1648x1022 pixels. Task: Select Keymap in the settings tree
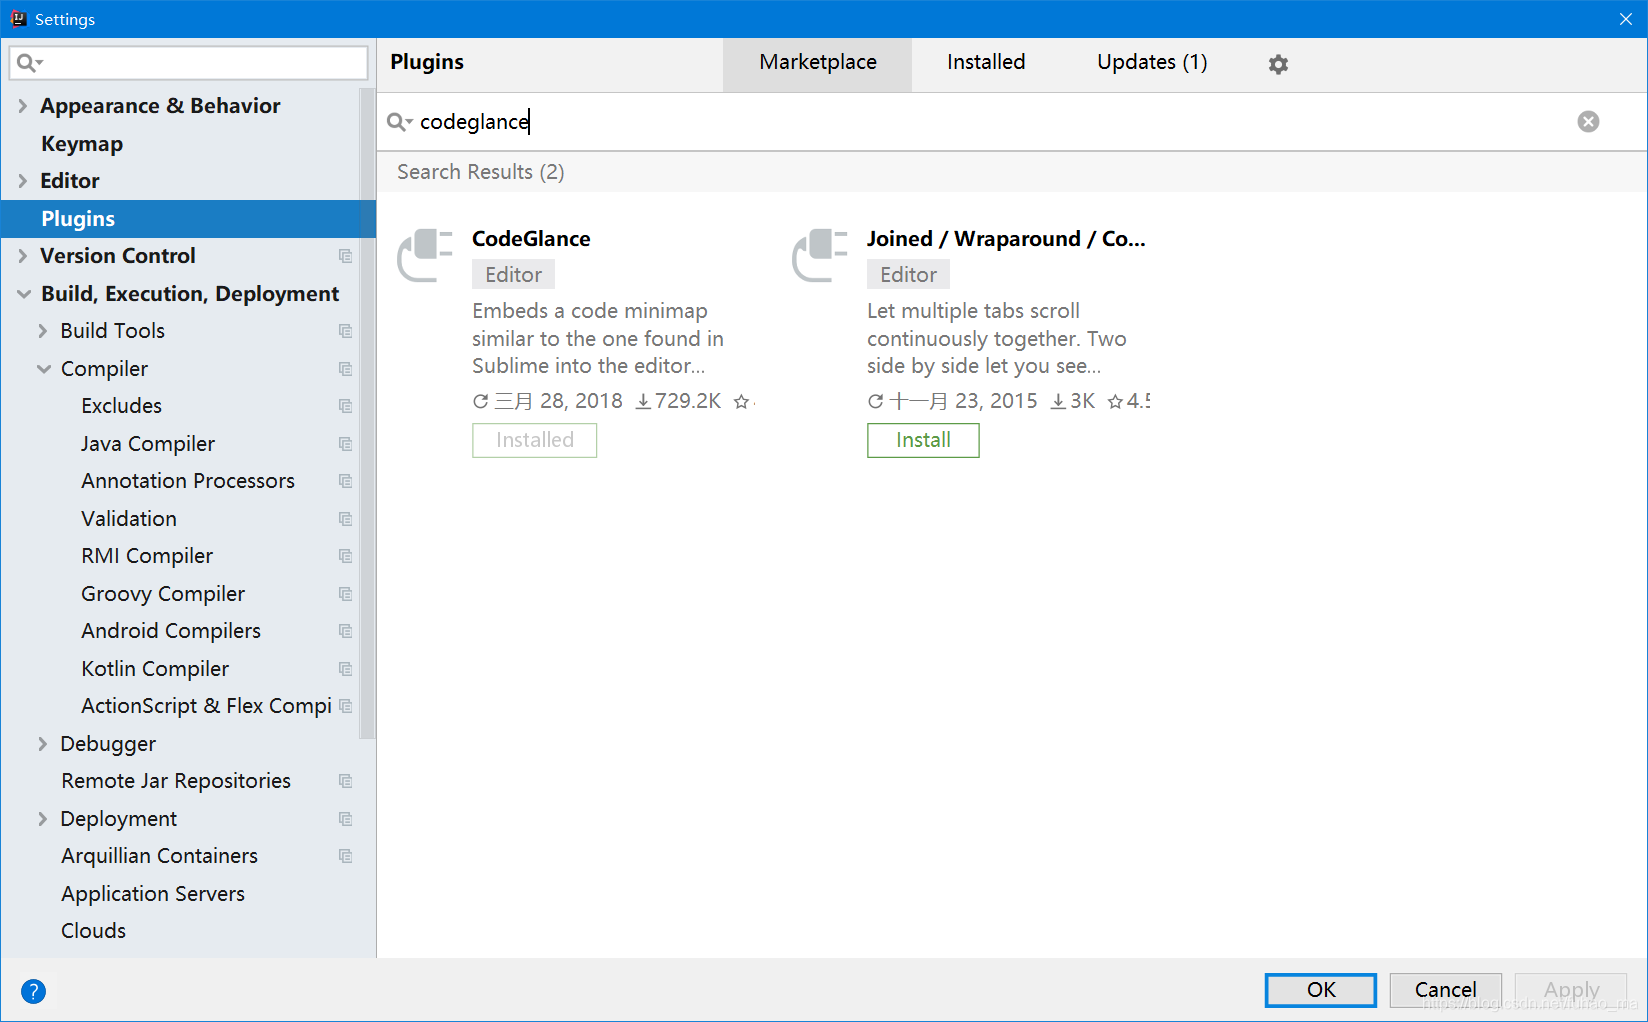82,144
